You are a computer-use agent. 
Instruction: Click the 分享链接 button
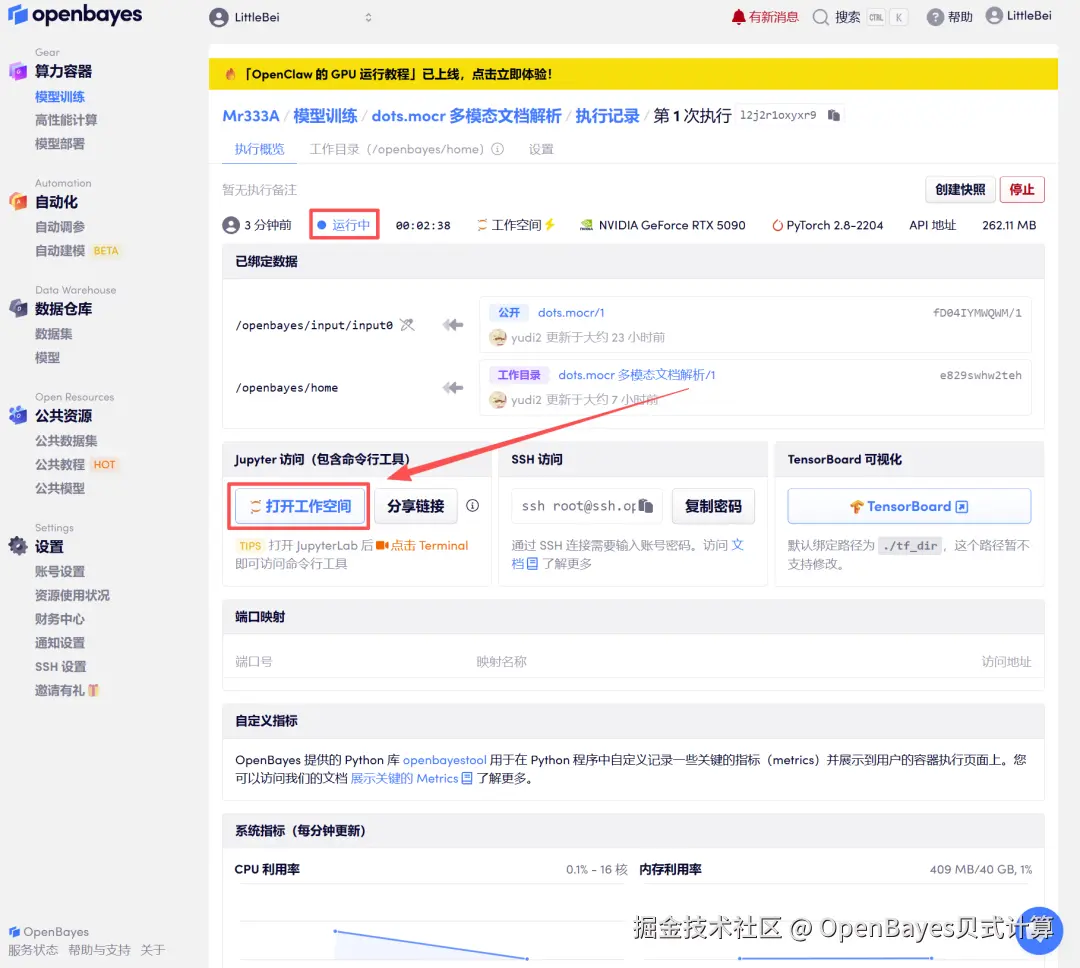pyautogui.click(x=415, y=506)
